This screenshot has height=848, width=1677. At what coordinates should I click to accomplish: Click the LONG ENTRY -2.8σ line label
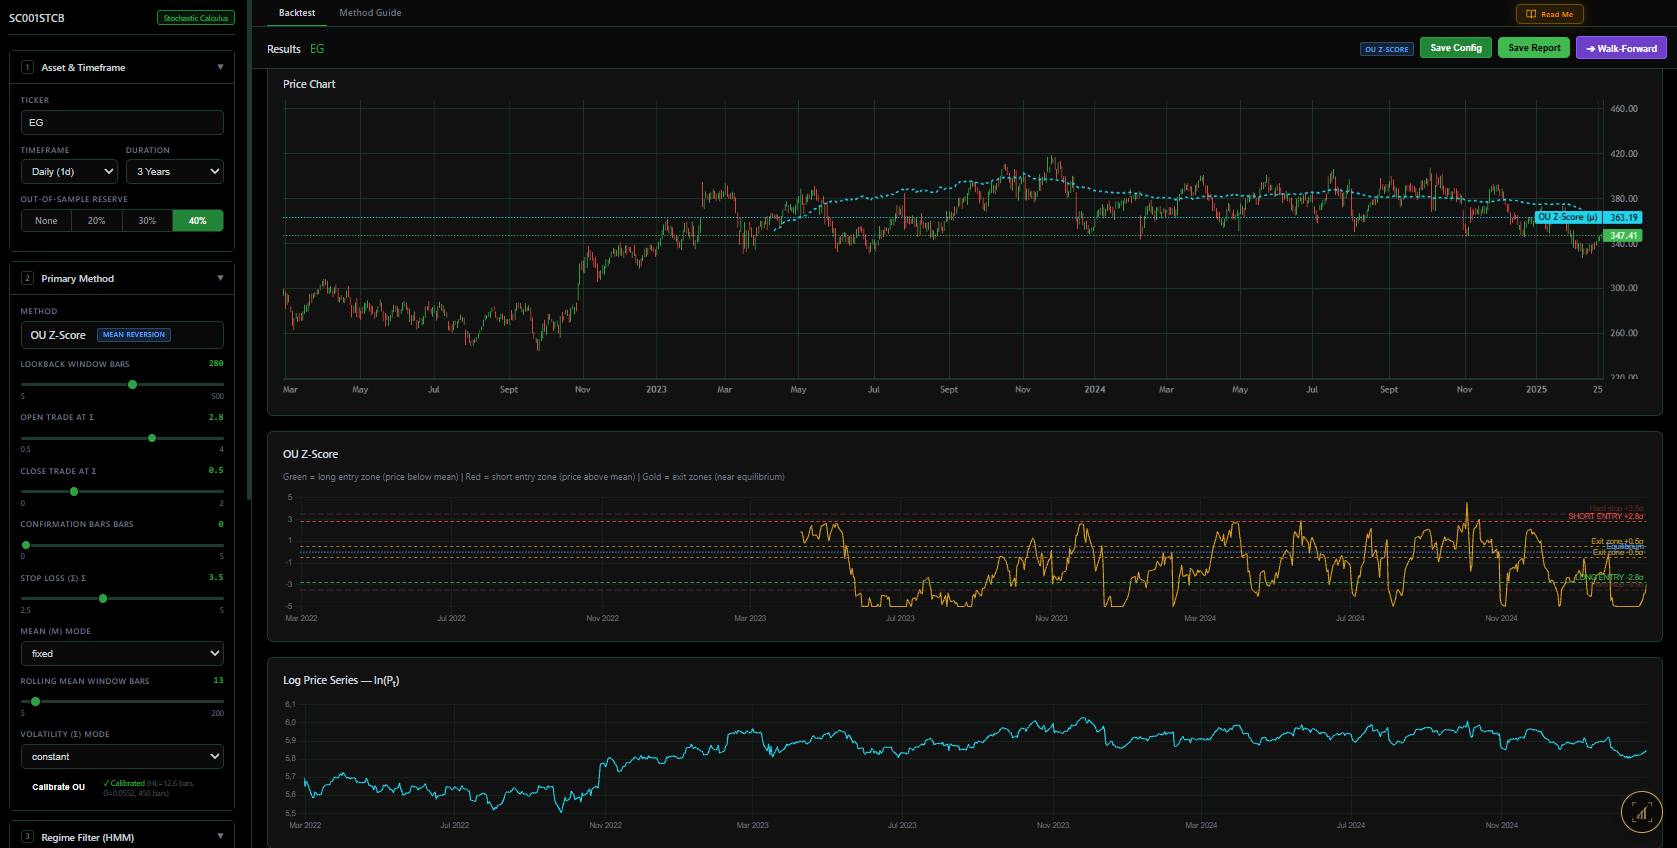click(1610, 577)
